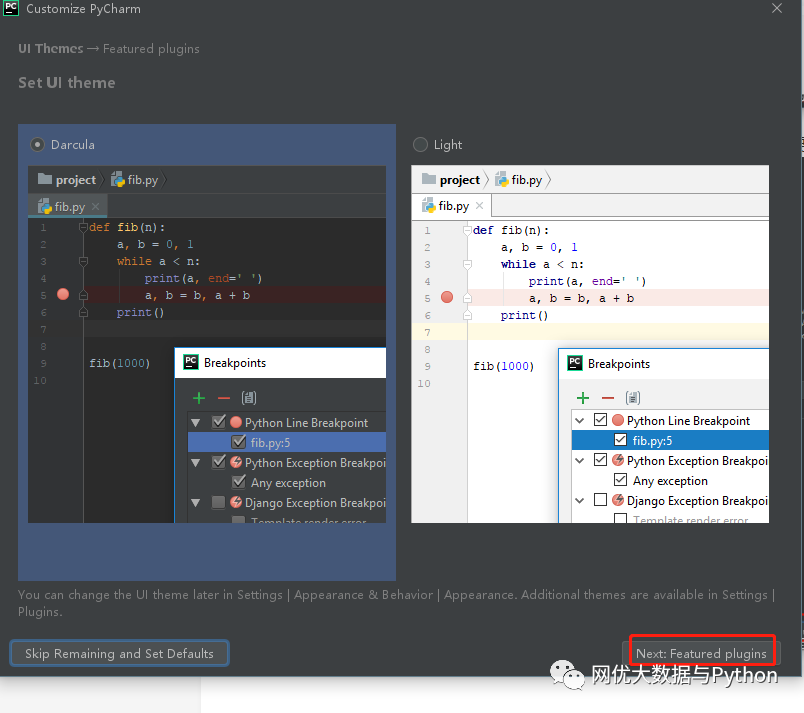Click project folder icon in Light preview
This screenshot has height=713, width=804.
tap(429, 179)
